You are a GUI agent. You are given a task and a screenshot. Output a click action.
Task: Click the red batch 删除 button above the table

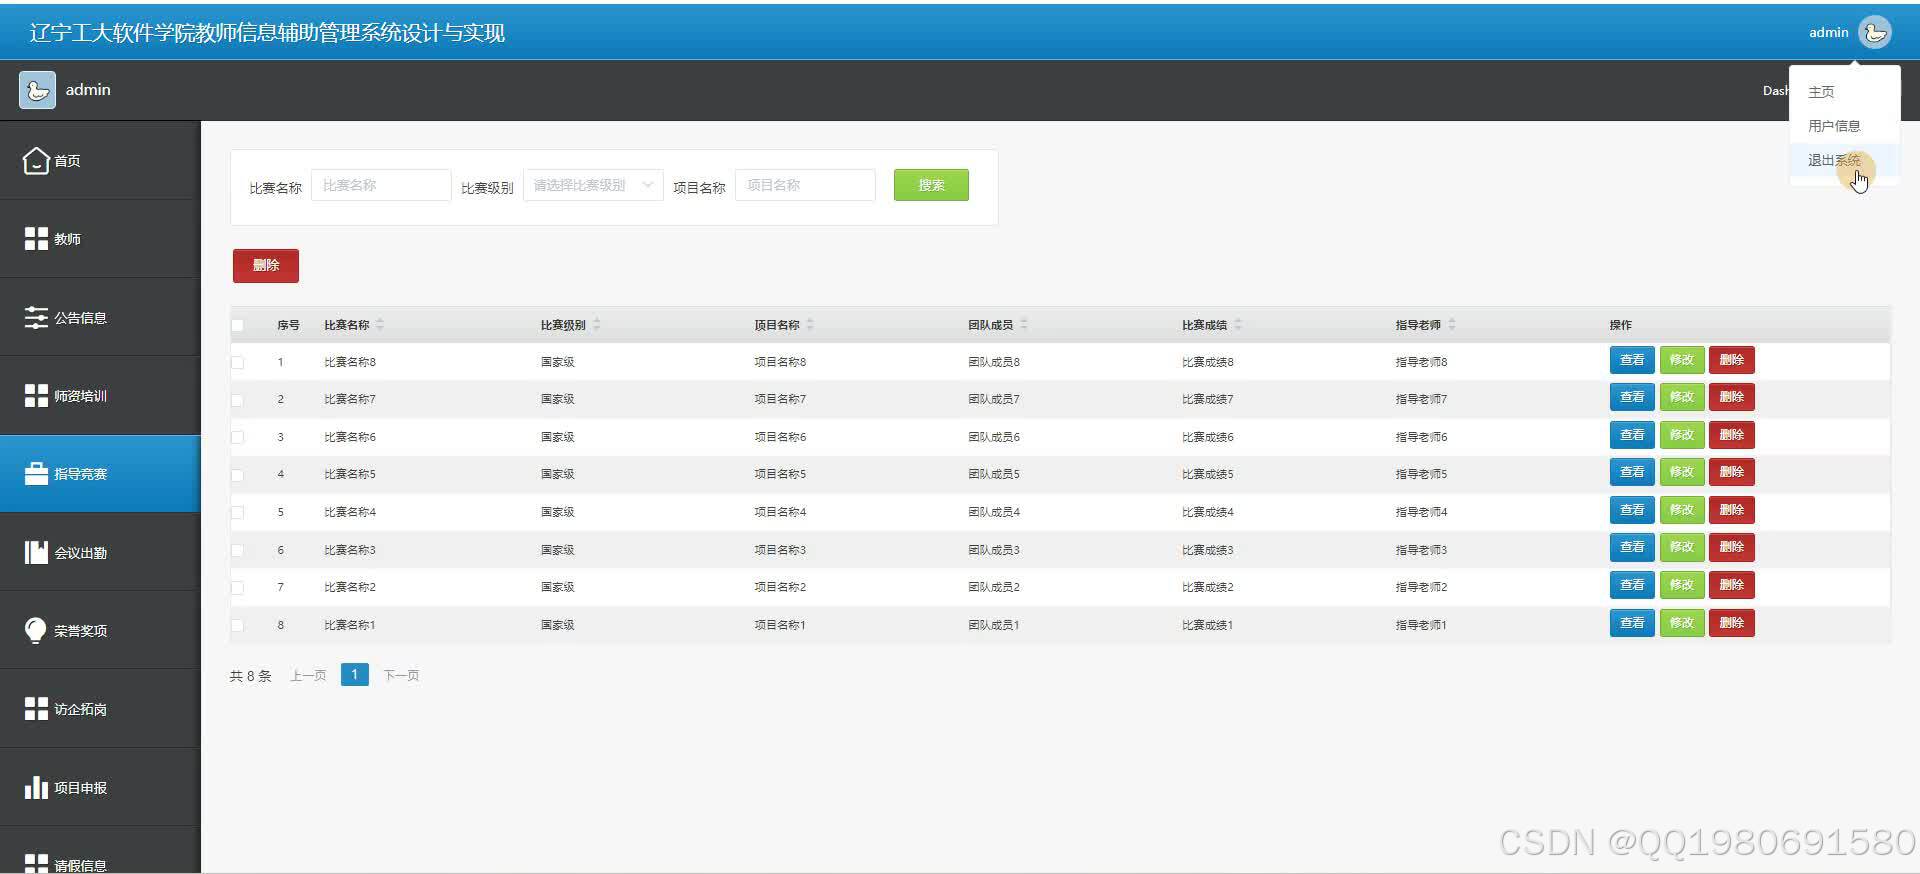(266, 265)
